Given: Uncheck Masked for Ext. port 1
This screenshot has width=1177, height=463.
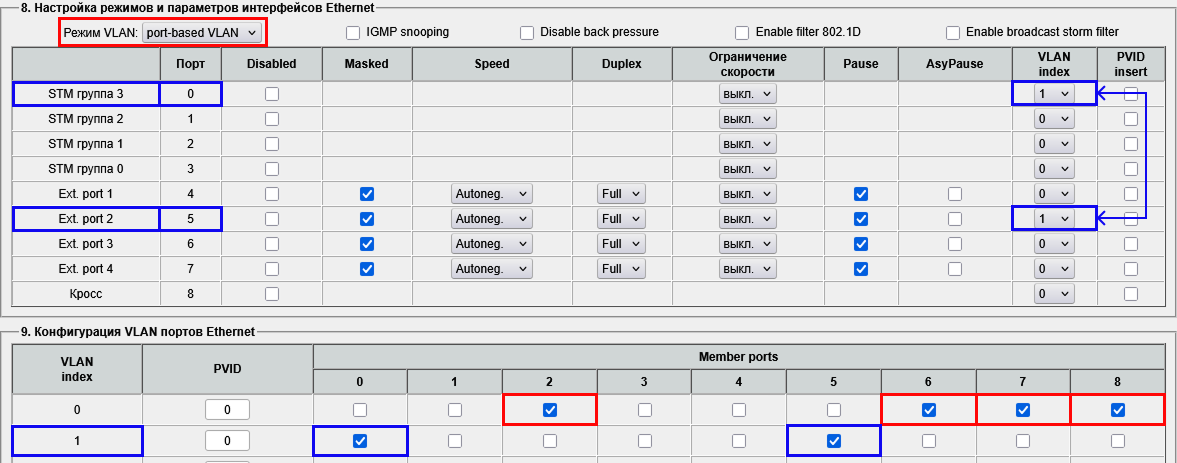Looking at the screenshot, I should pos(367,194).
